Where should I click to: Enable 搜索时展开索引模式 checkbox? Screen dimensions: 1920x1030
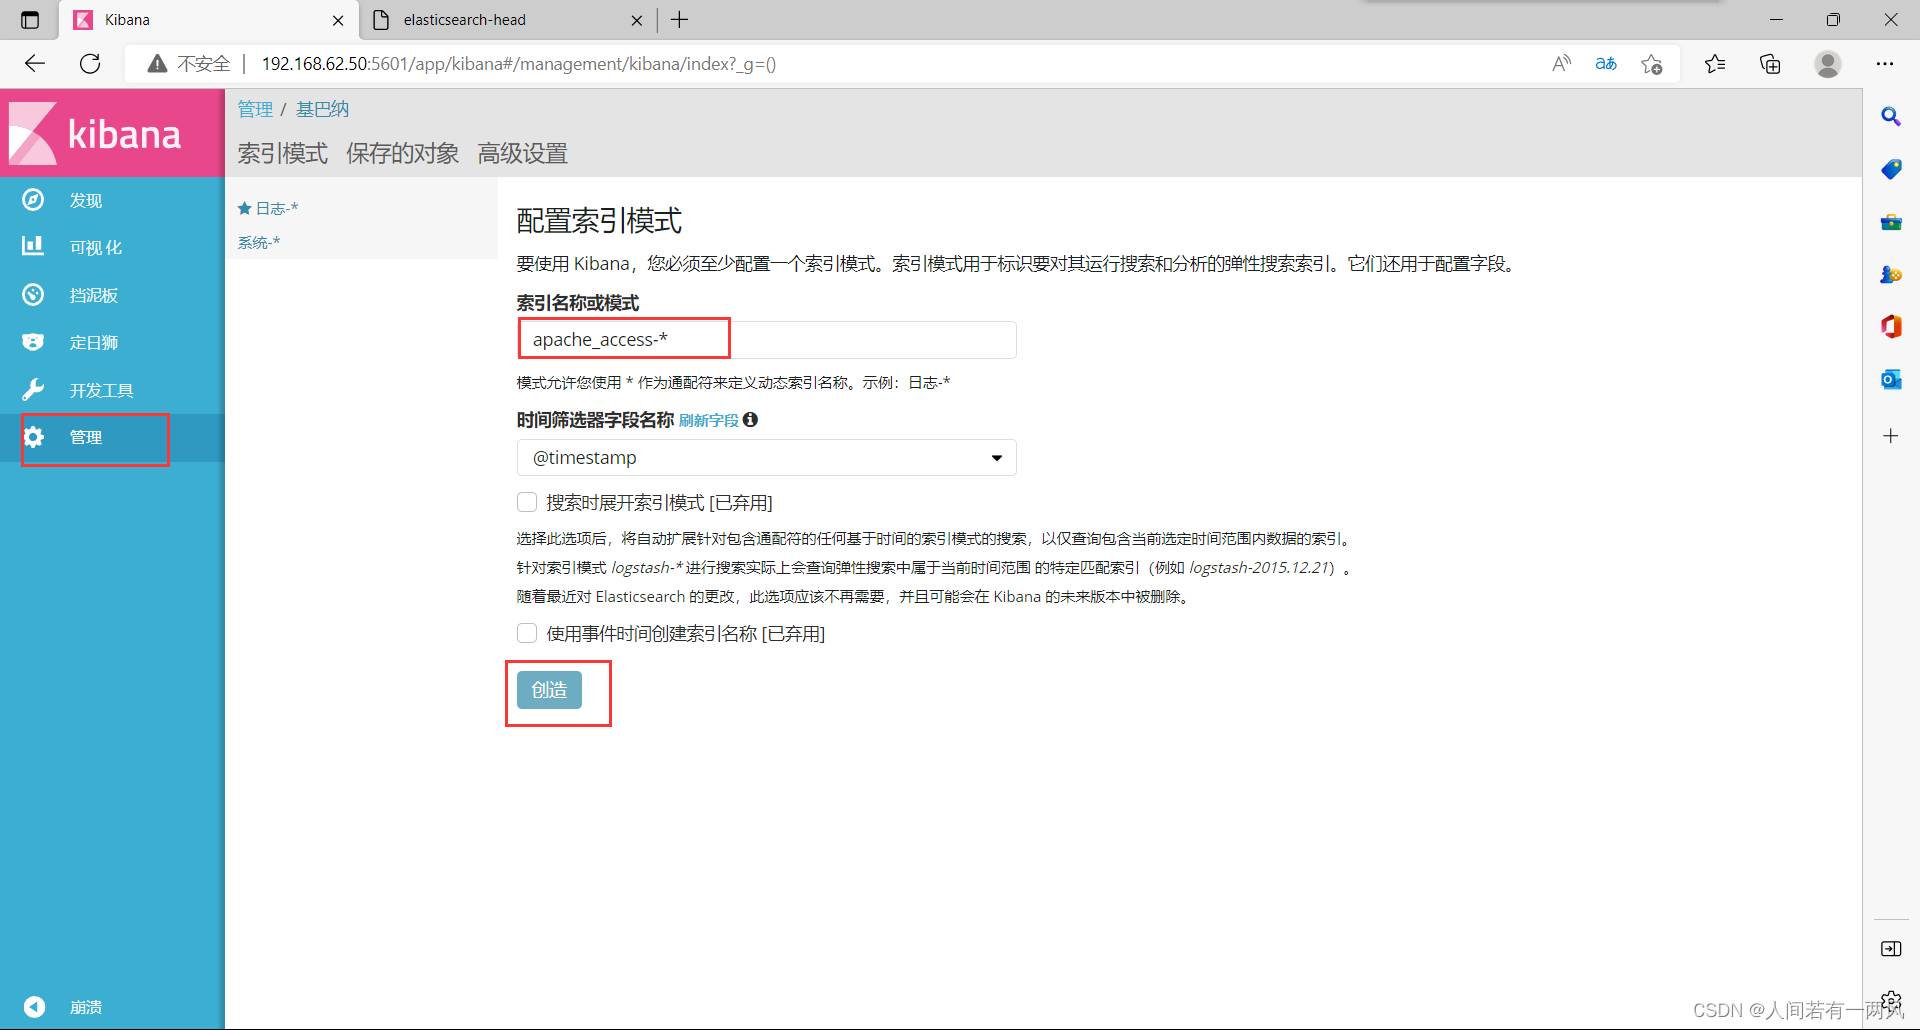tap(527, 502)
